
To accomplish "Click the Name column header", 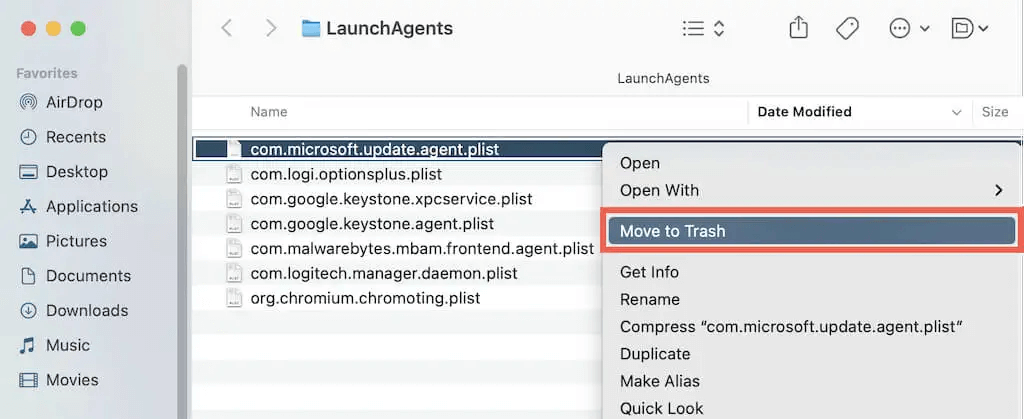I will point(269,112).
